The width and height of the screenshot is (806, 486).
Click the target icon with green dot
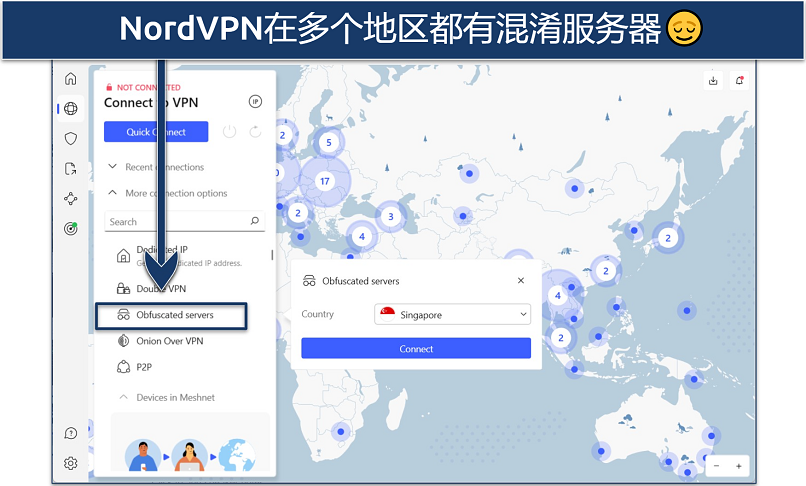70,228
